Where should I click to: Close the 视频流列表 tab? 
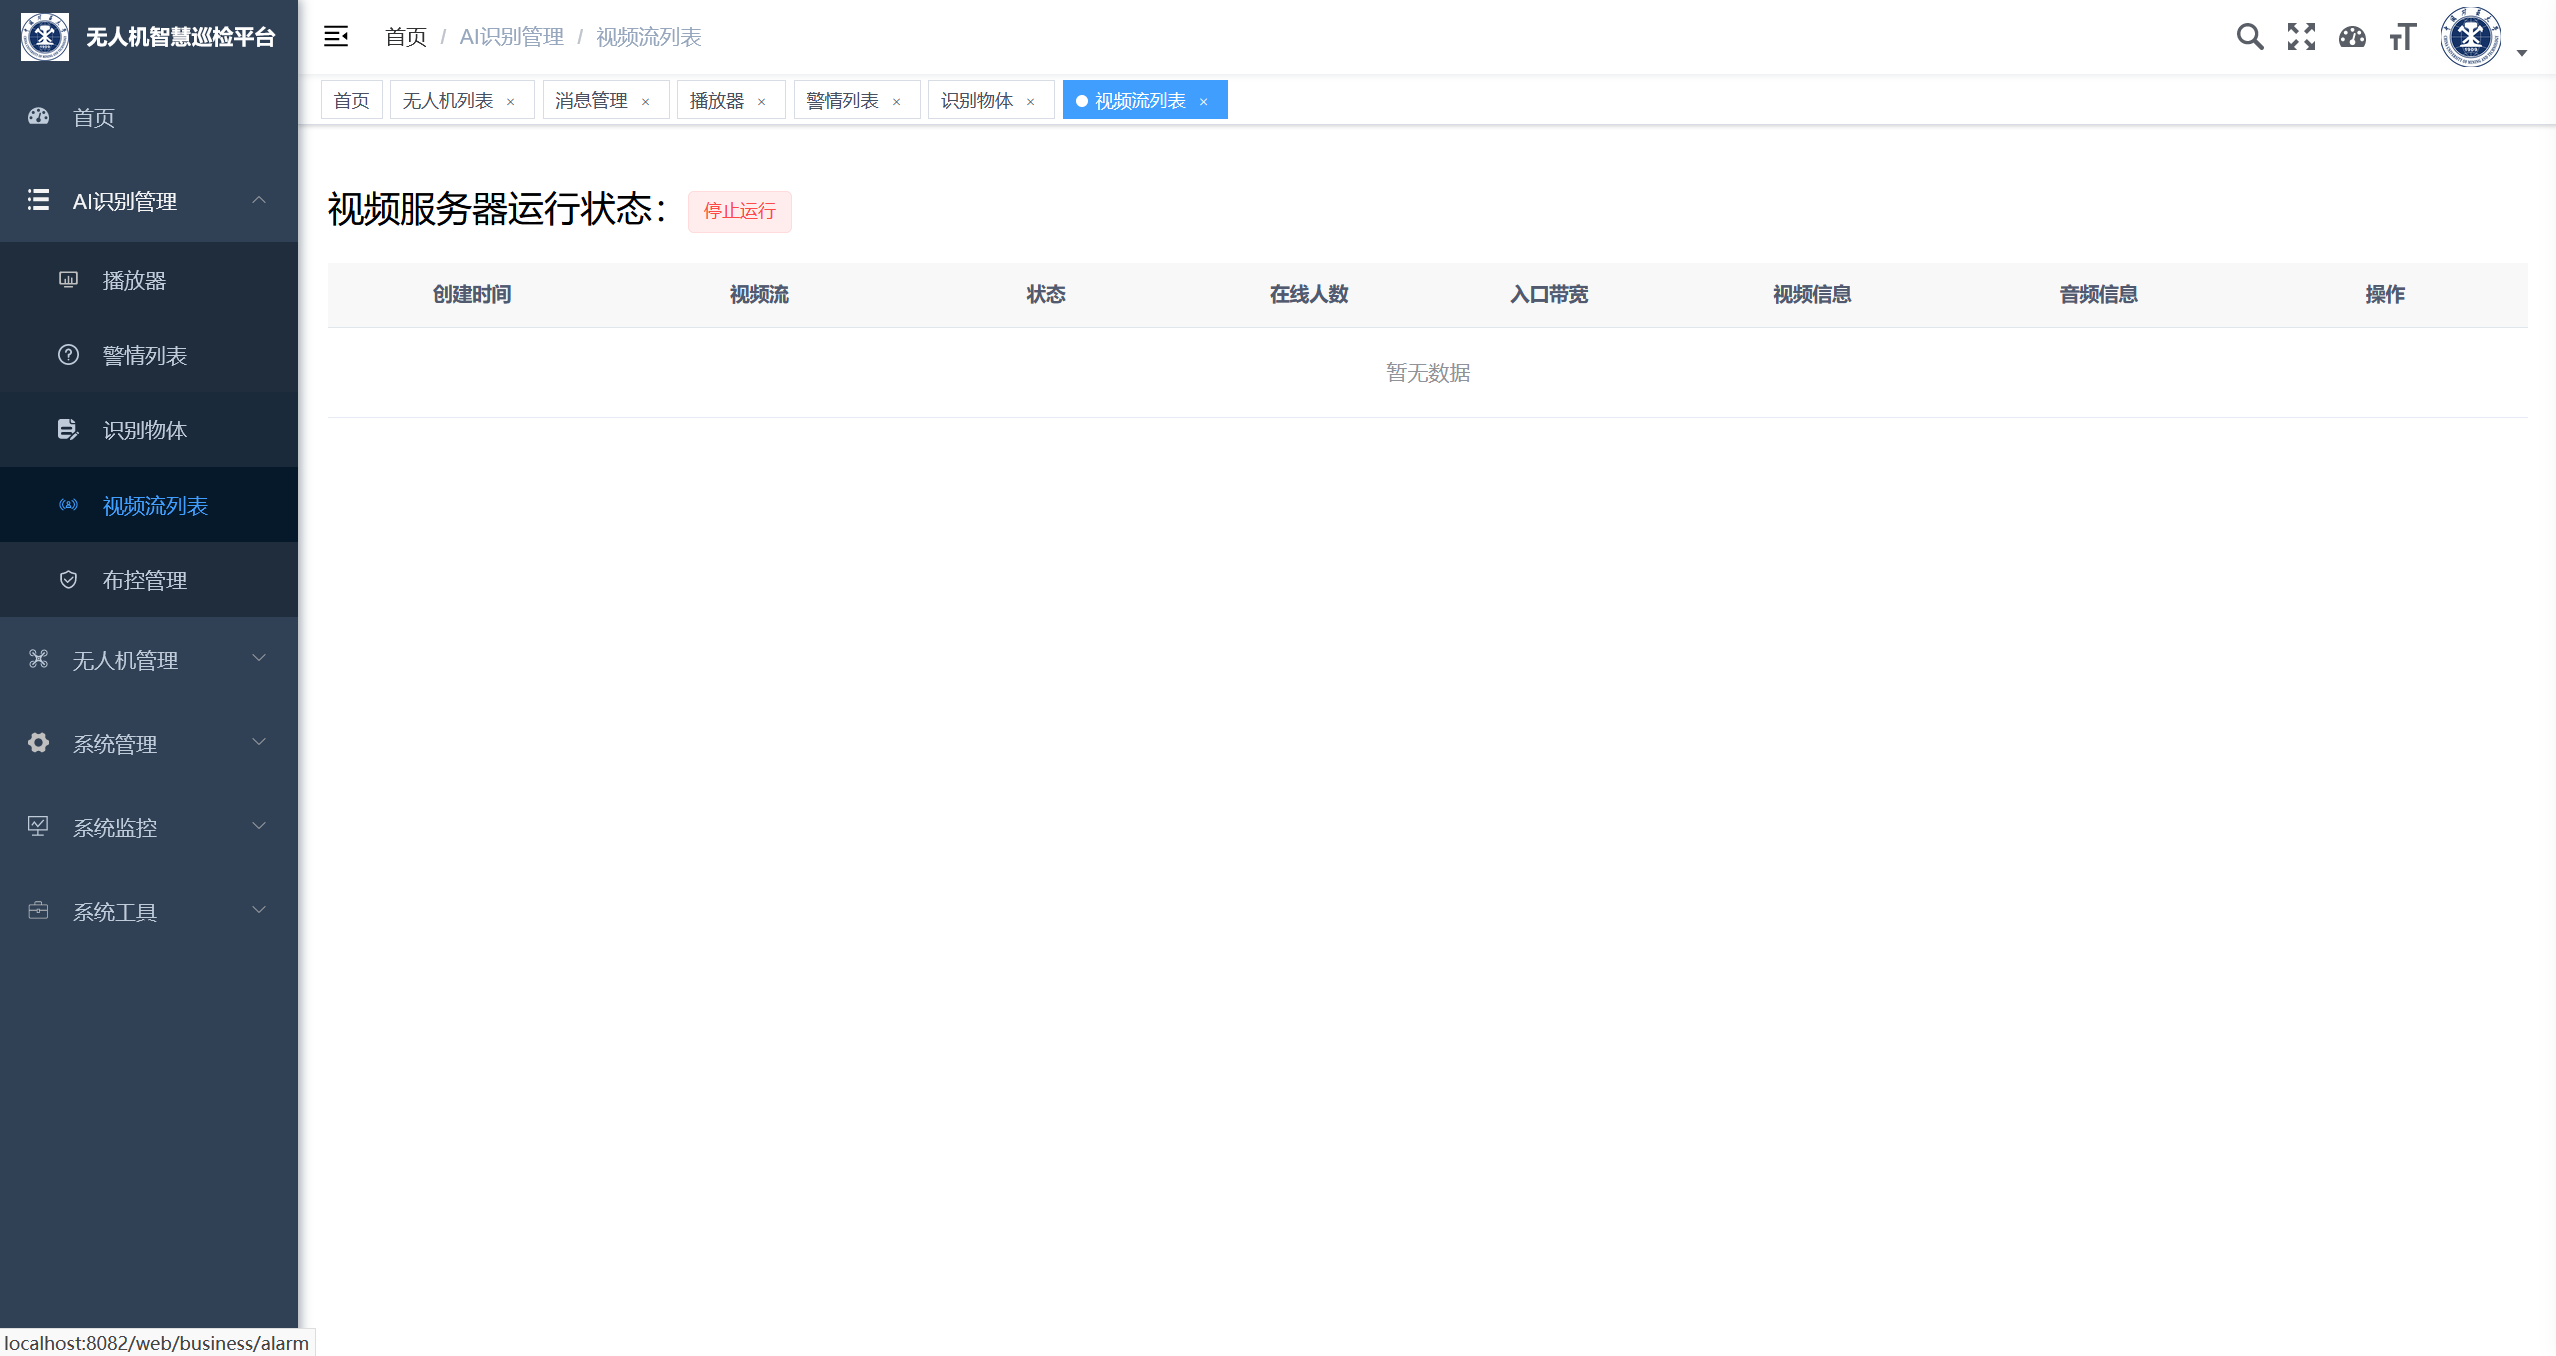(1204, 101)
